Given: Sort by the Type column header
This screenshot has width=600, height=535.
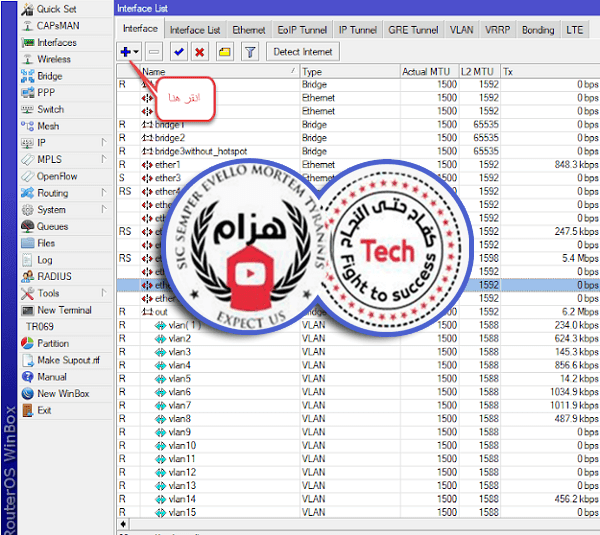Looking at the screenshot, I should 350,72.
